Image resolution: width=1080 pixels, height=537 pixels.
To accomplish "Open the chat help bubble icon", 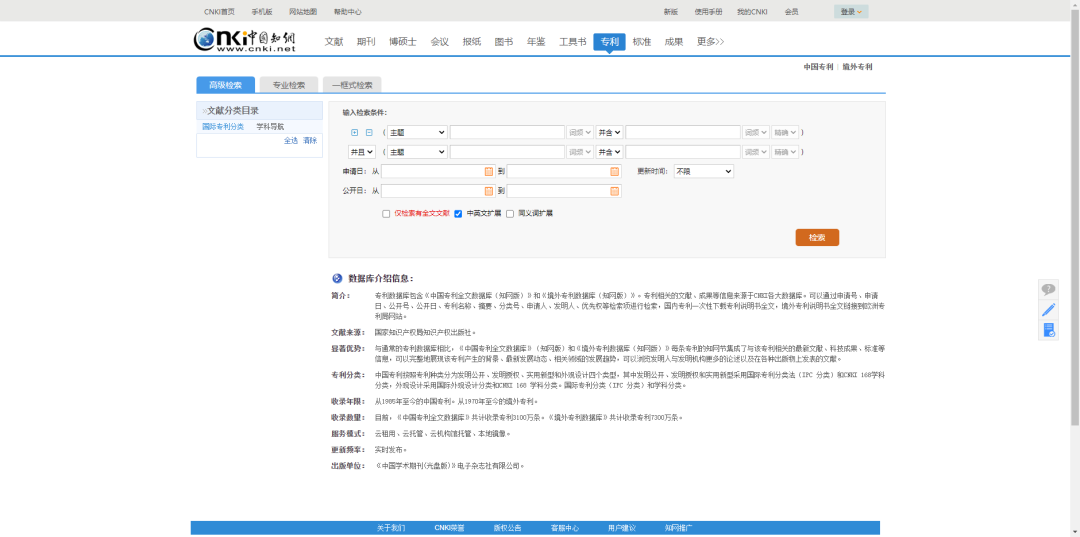I will pos(1048,289).
